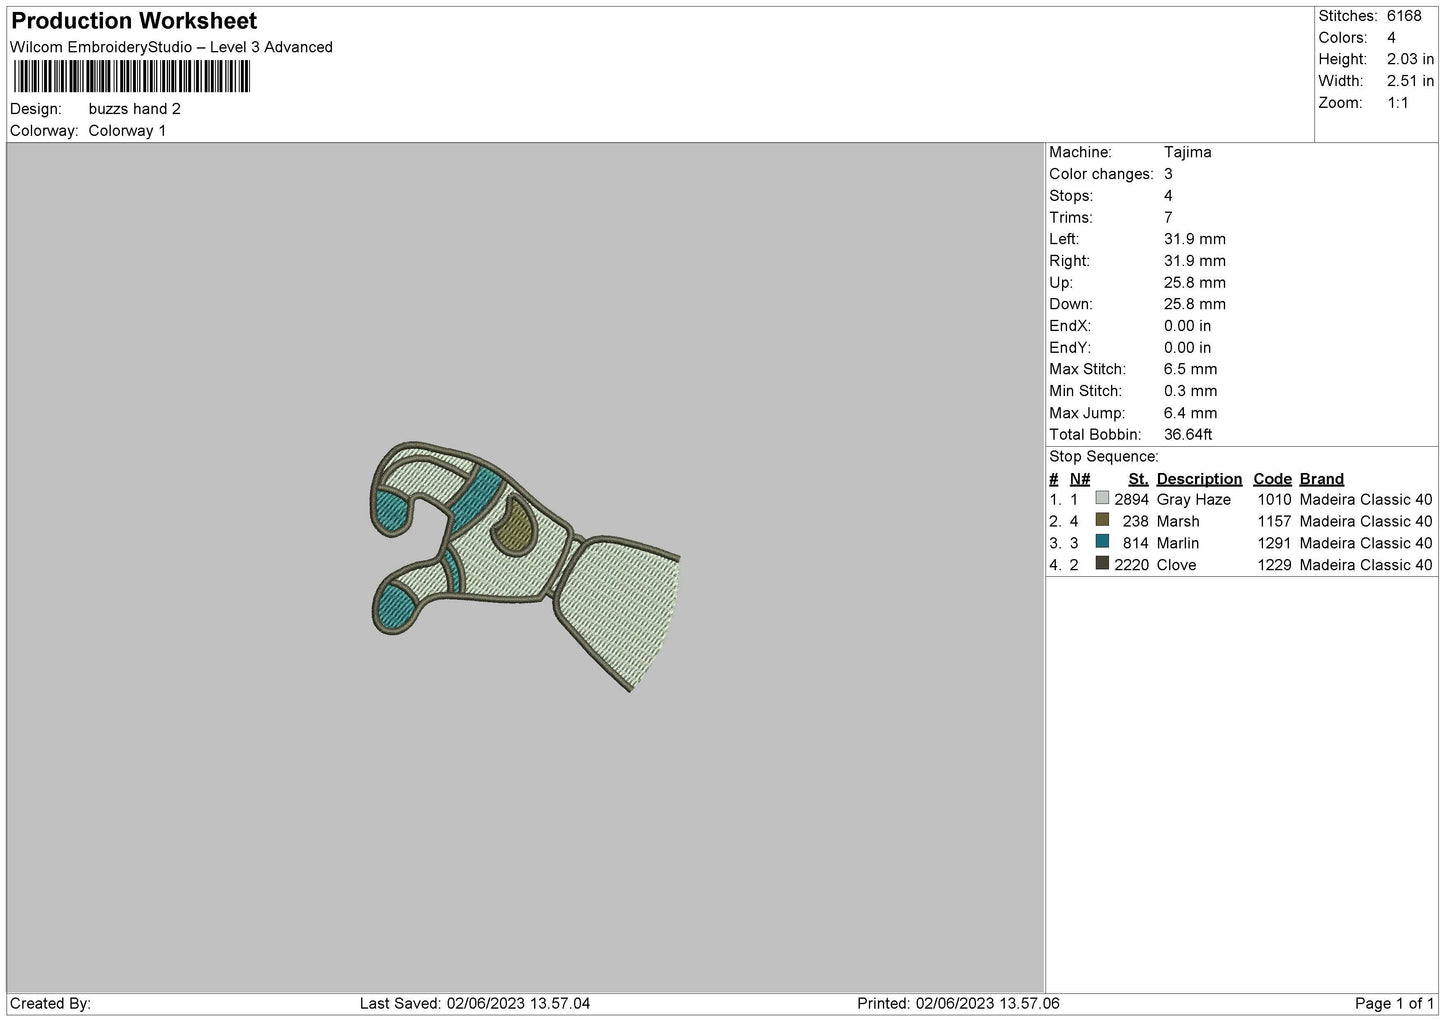The image size is (1445, 1021).
Task: Select the Production Worksheet title
Action: pos(134,21)
